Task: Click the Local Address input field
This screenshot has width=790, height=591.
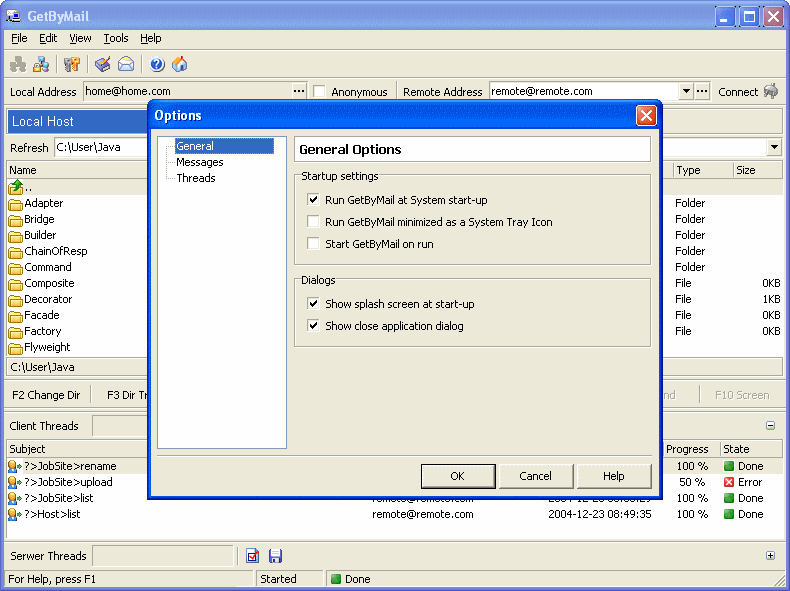Action: [188, 91]
